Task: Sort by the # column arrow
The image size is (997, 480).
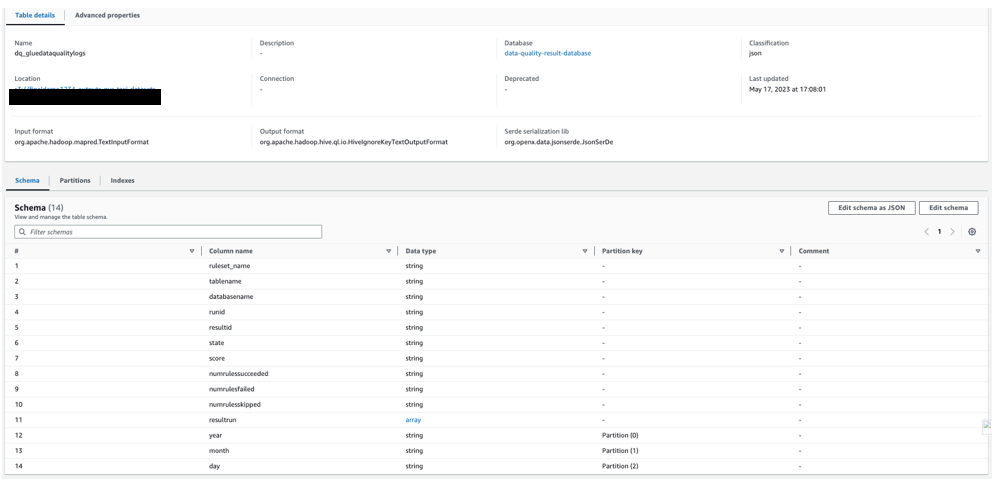Action: [191, 251]
